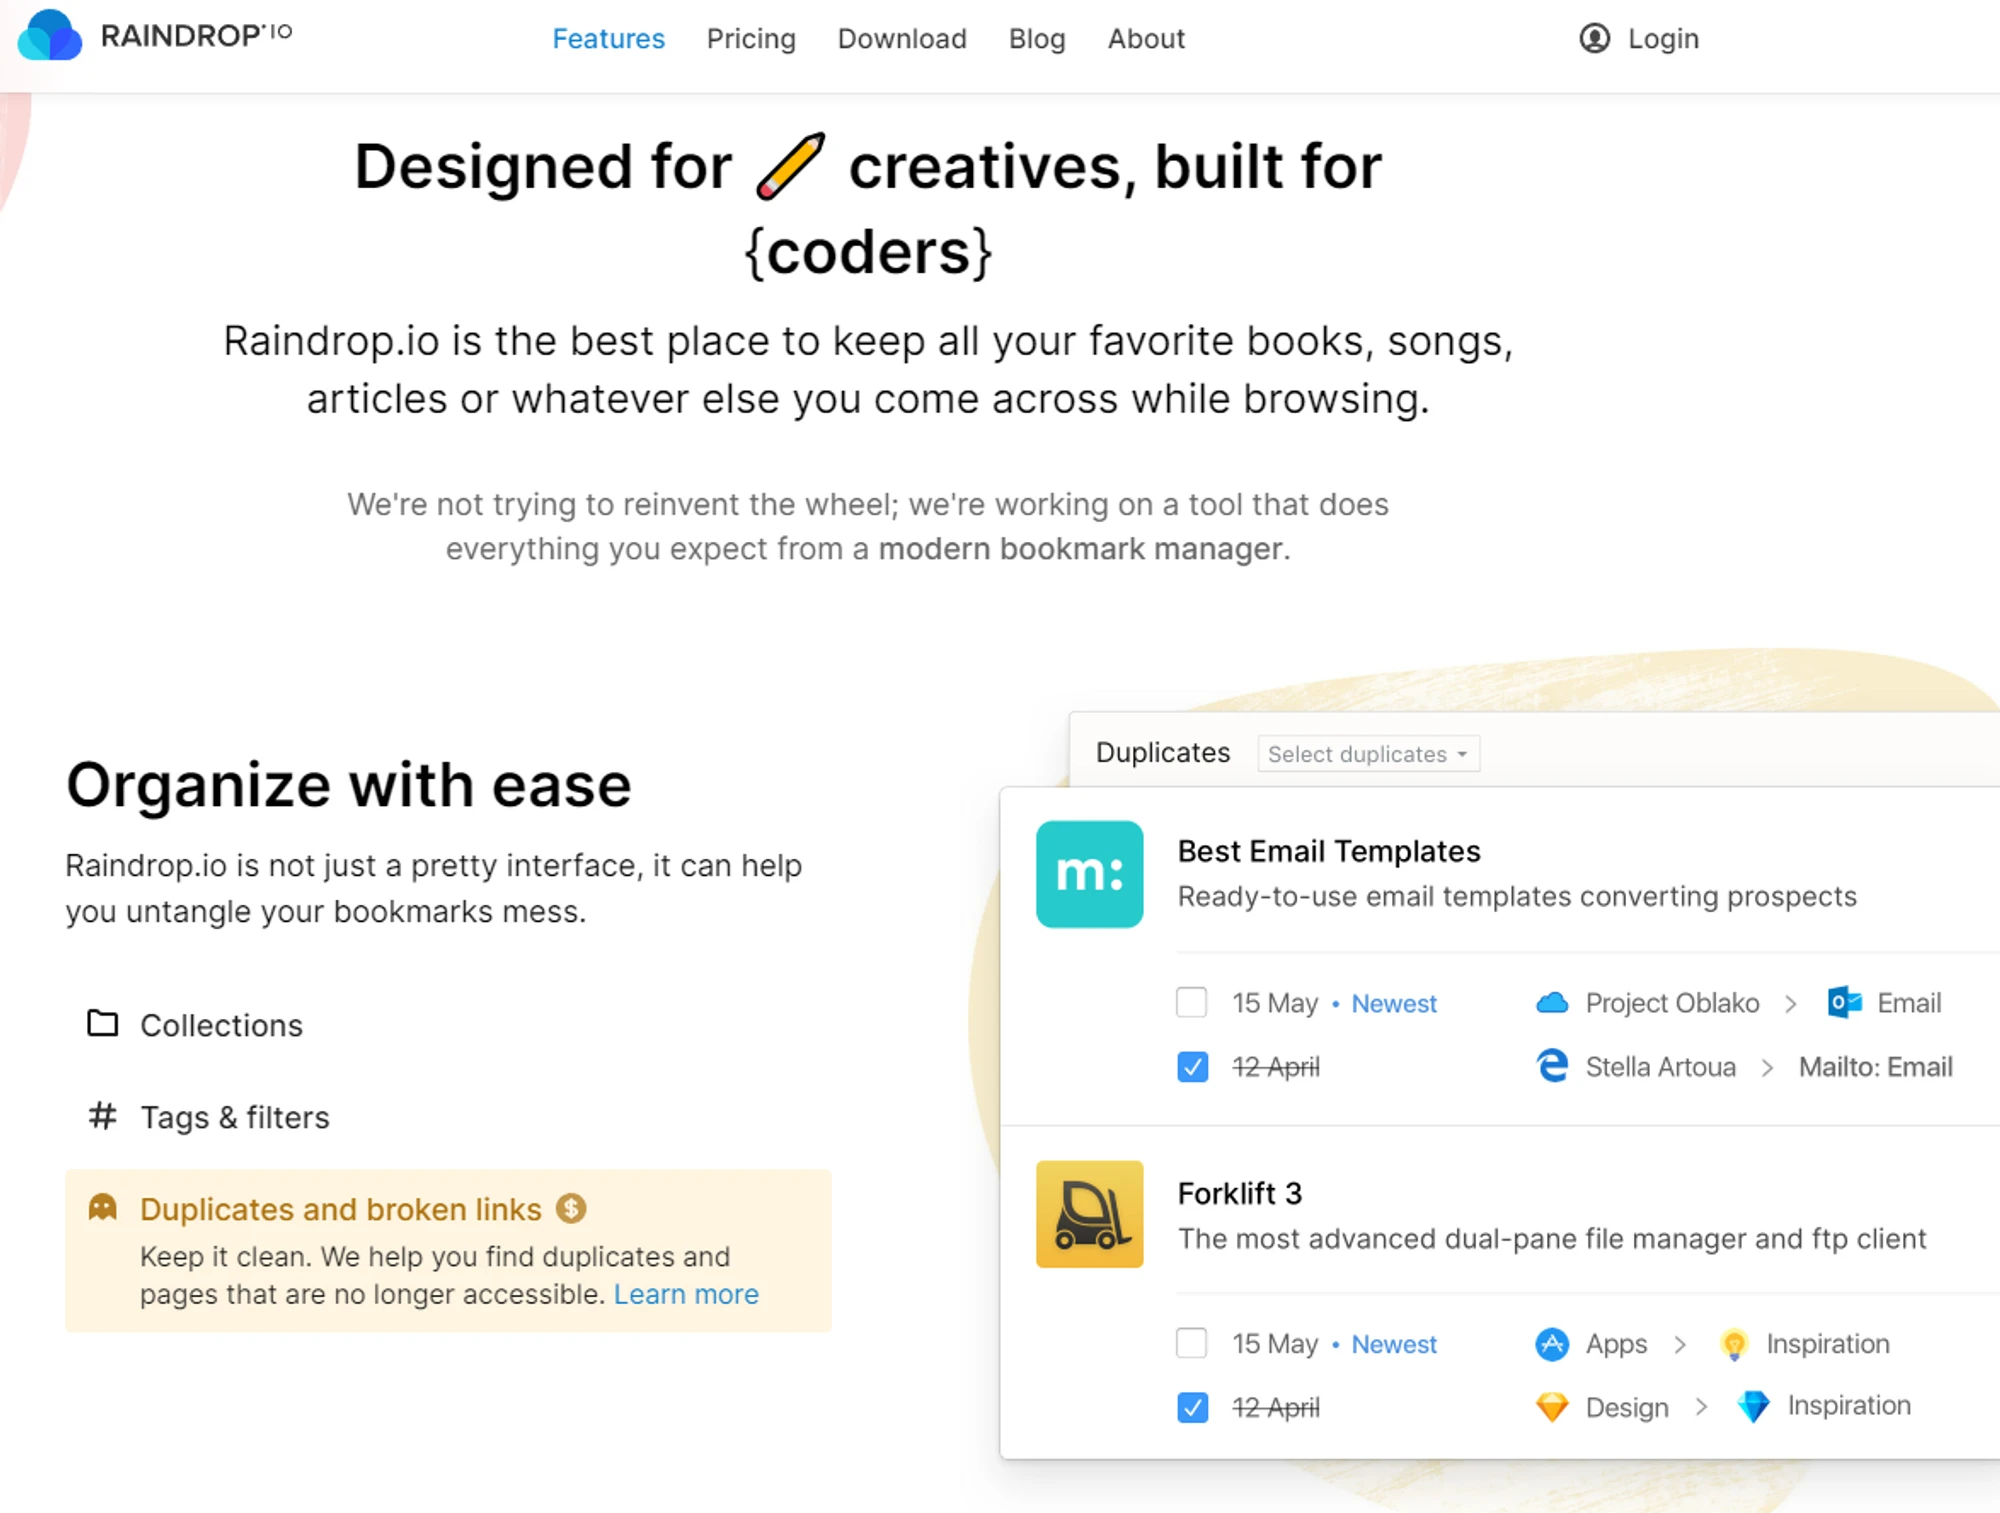
Task: Click the light bulb icon beside Inspiration
Action: coord(1734,1344)
